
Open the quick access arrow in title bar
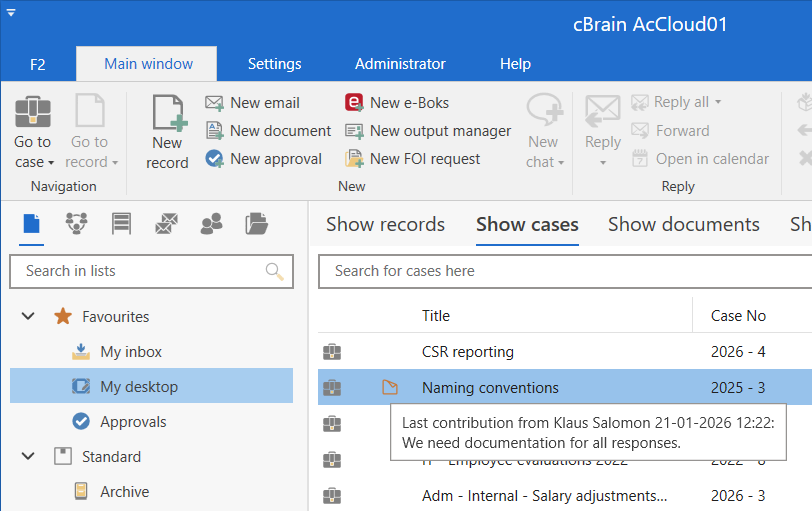point(11,12)
